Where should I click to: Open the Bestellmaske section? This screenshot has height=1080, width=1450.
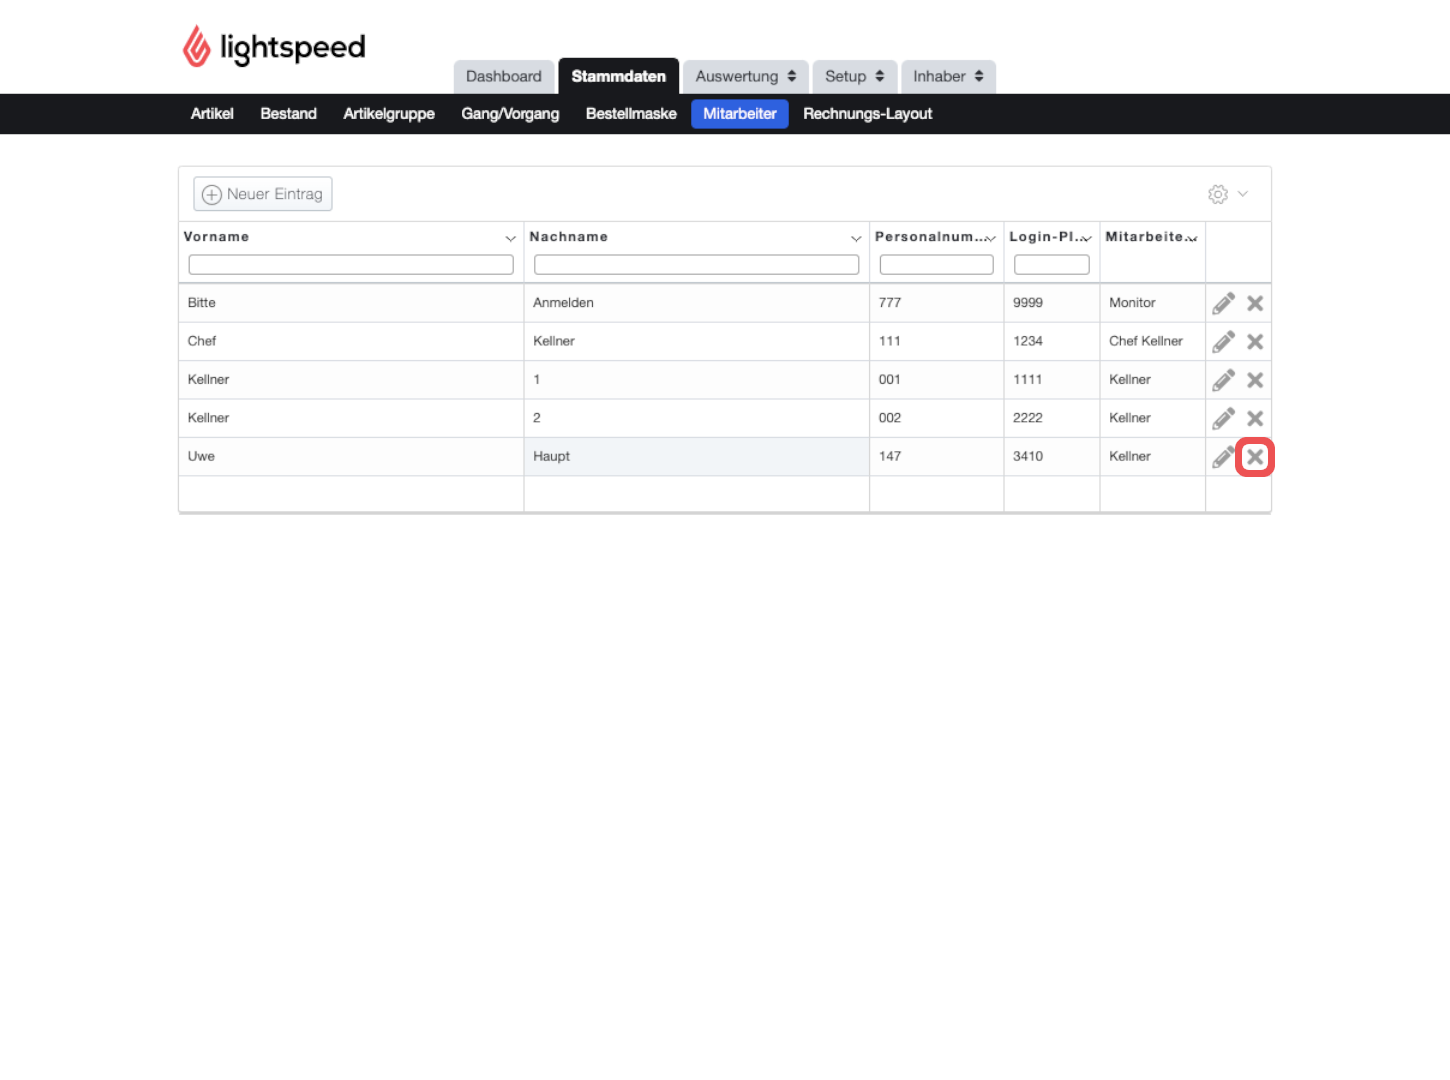pyautogui.click(x=631, y=114)
